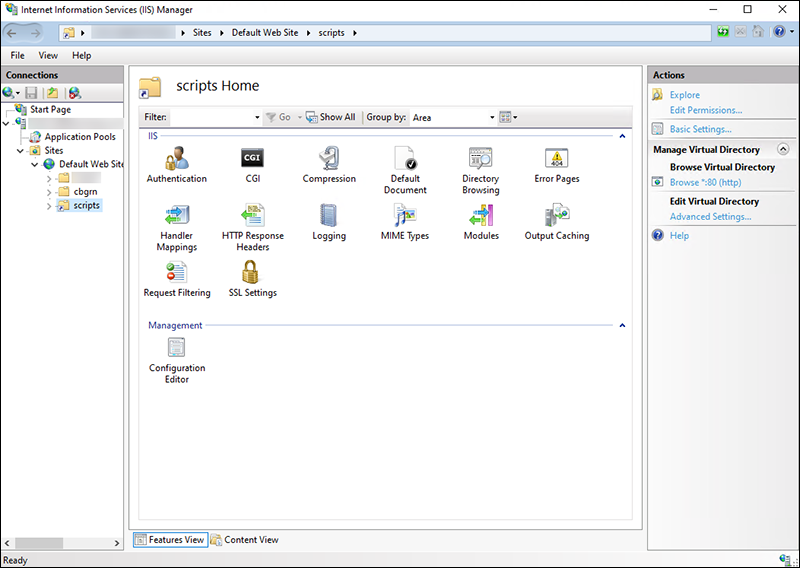
Task: Open the View menu
Action: 48,55
